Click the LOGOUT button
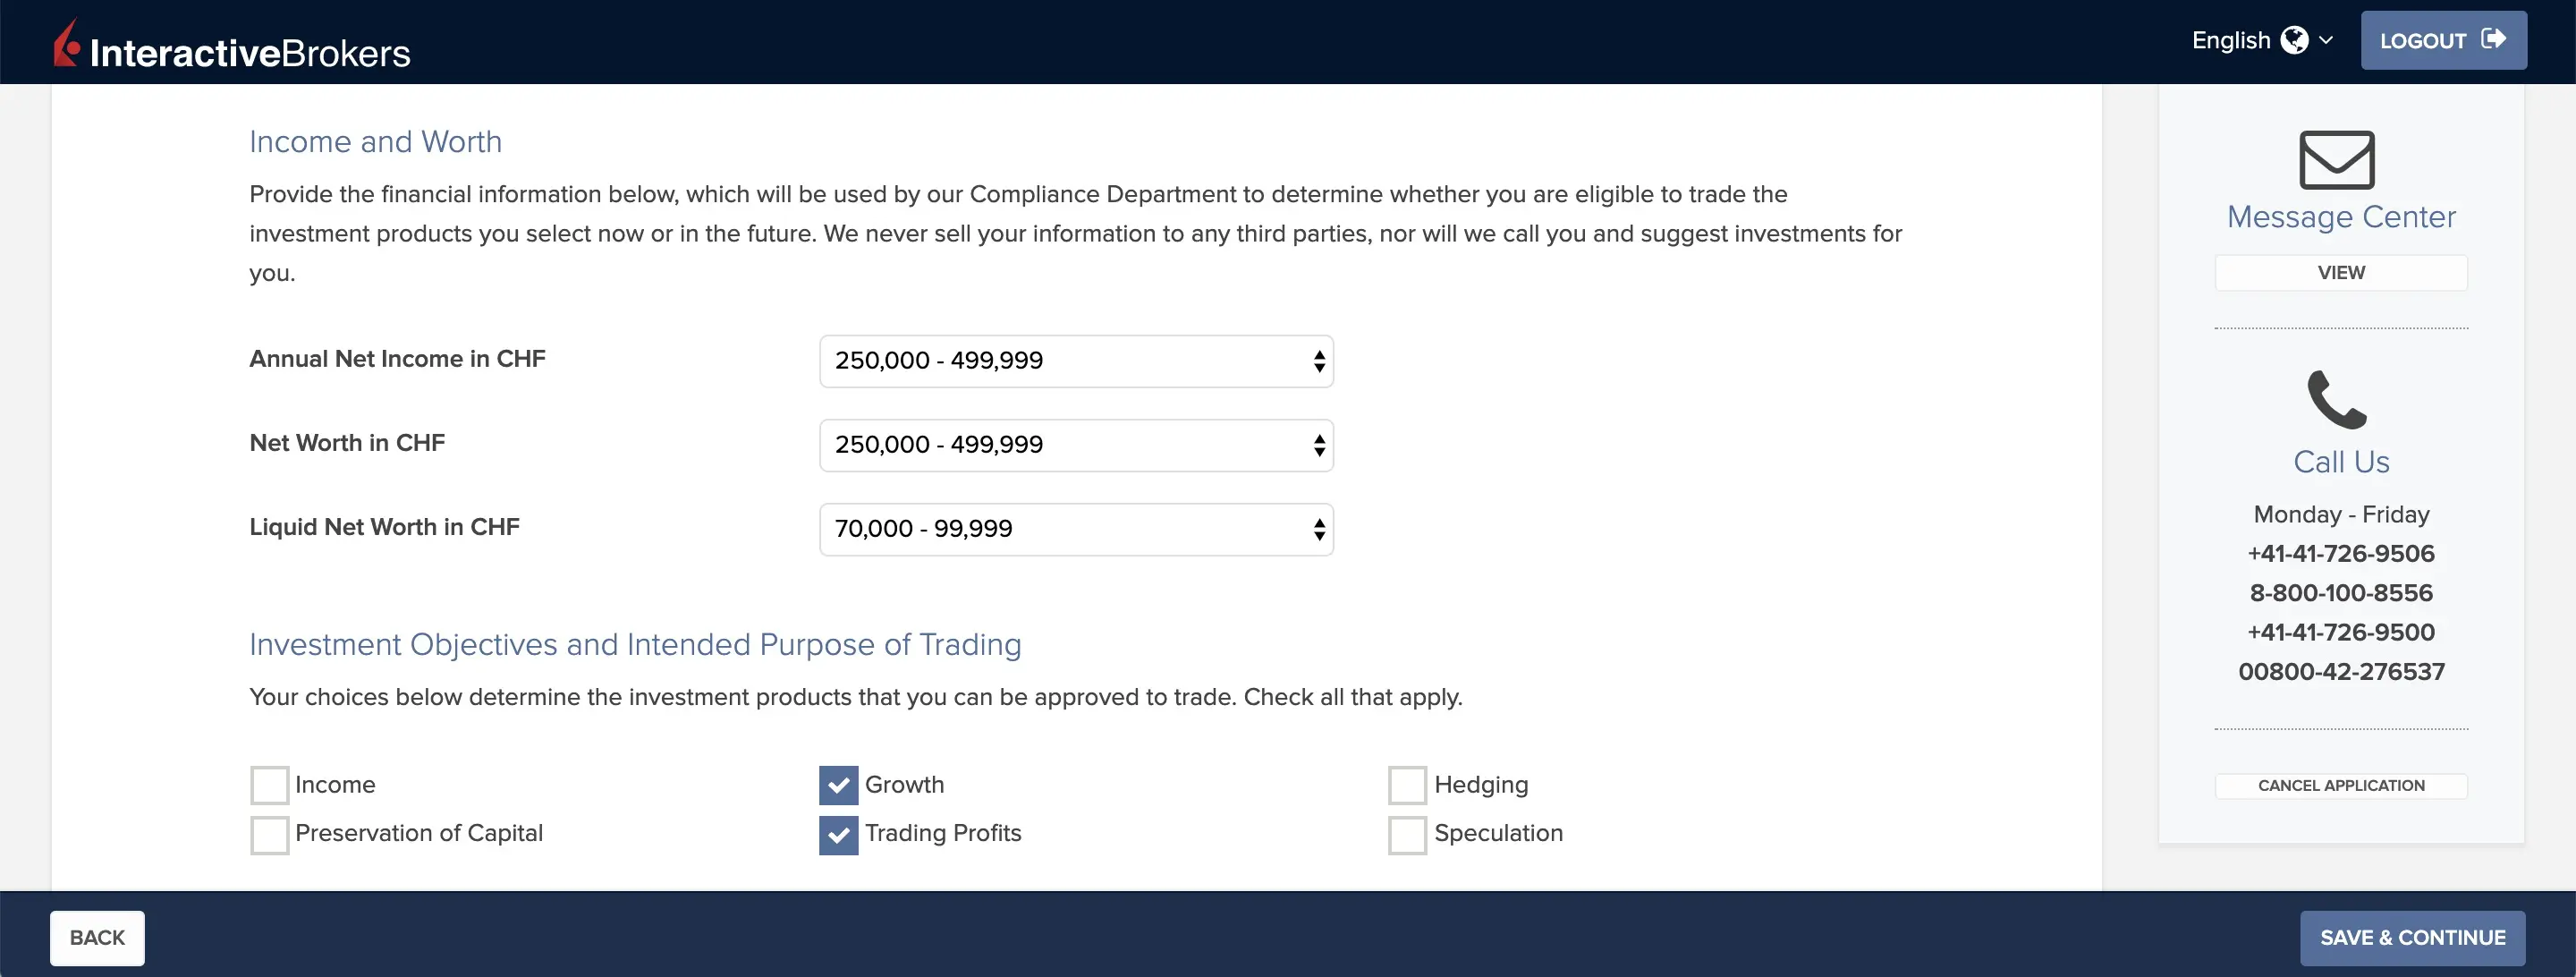This screenshot has height=977, width=2576. [2443, 40]
